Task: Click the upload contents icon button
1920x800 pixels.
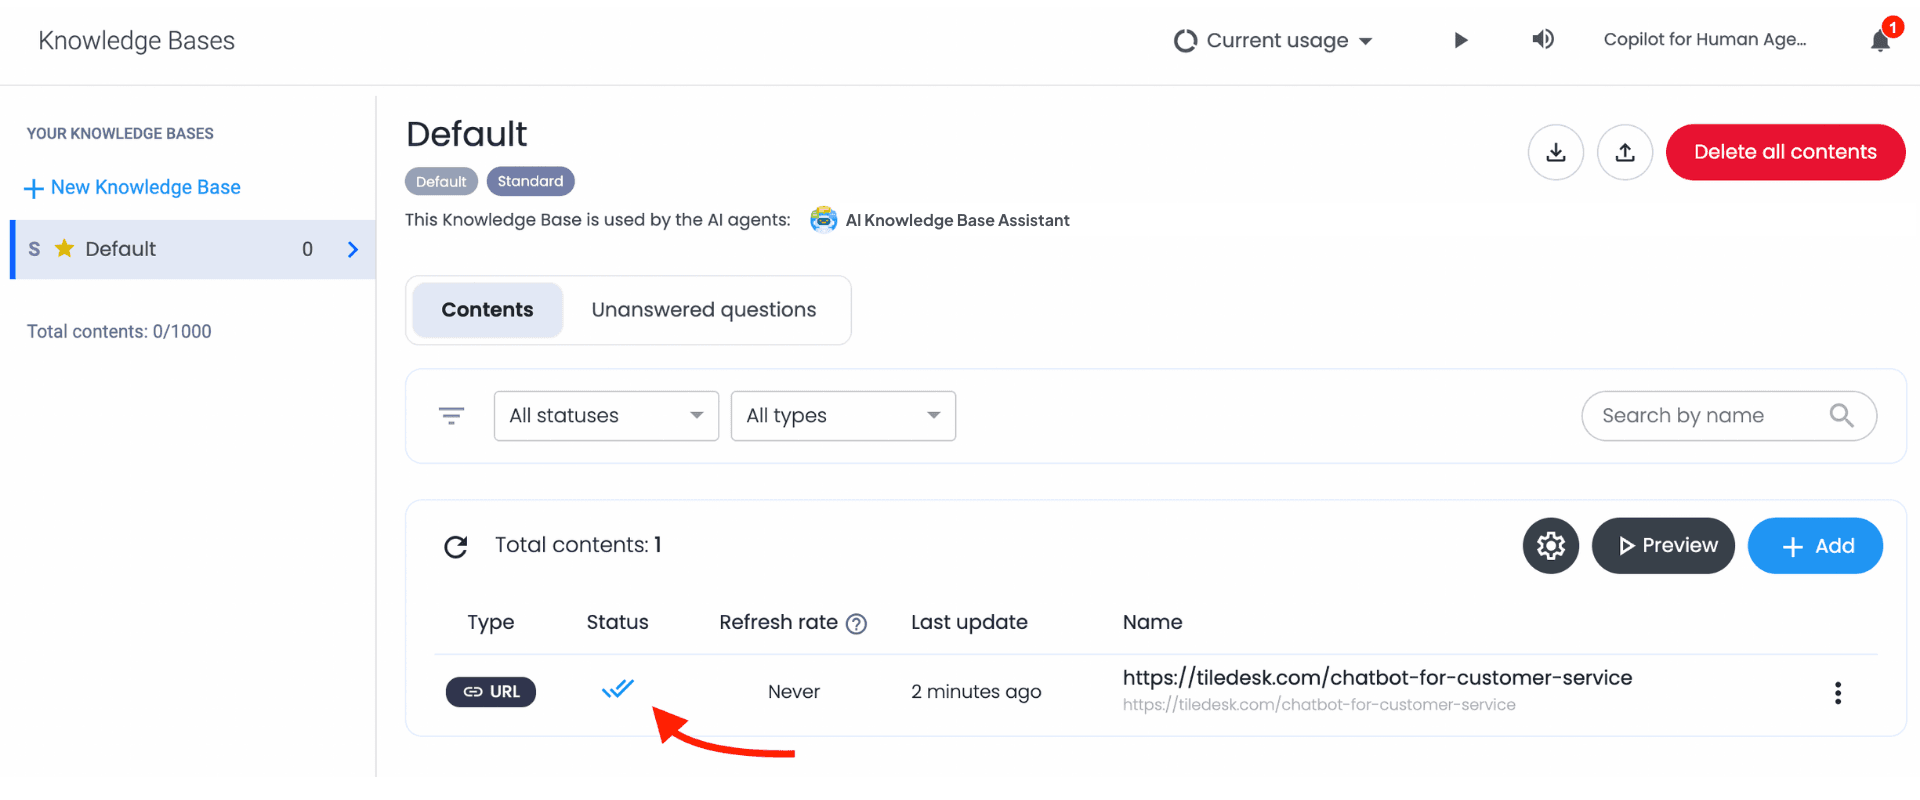Action: click(1625, 152)
